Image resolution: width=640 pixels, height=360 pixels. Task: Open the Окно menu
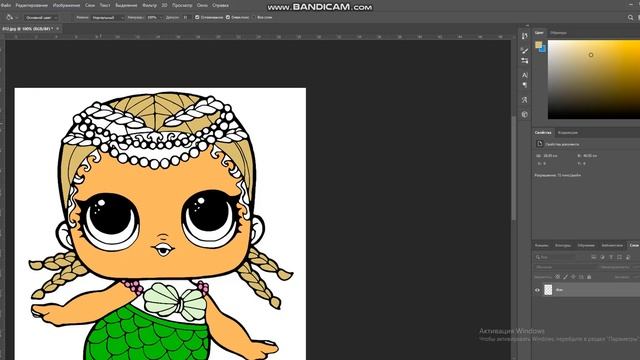(202, 5)
